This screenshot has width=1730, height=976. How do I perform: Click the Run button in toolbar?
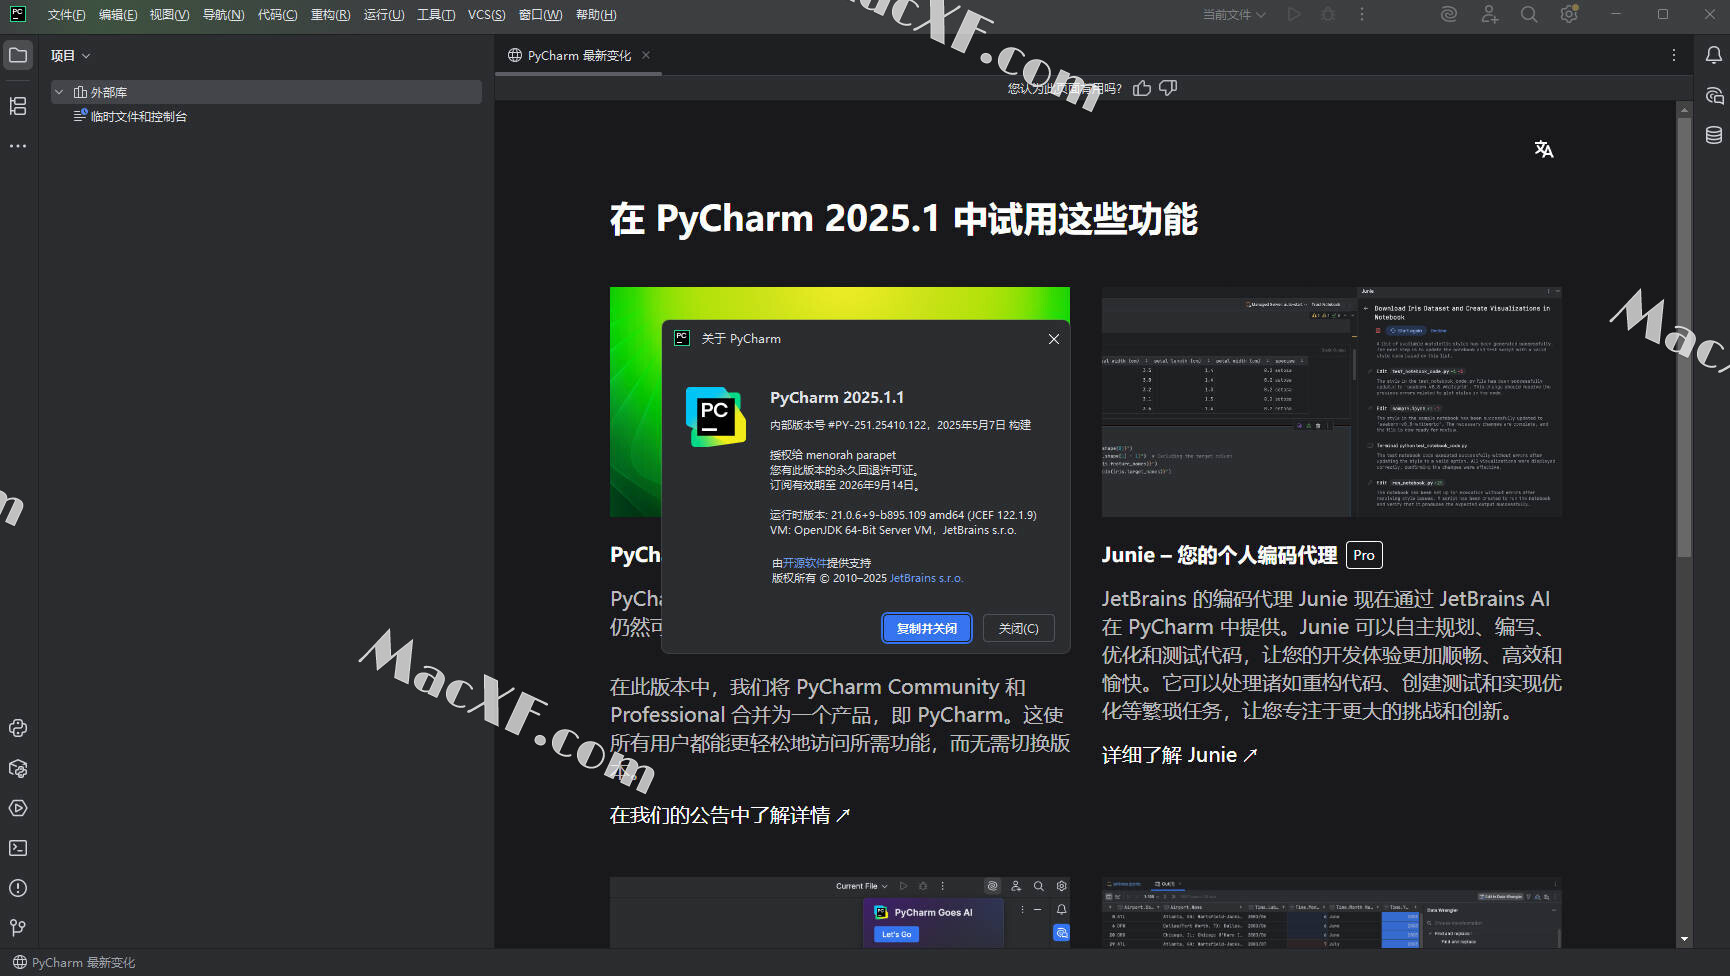(x=1294, y=14)
